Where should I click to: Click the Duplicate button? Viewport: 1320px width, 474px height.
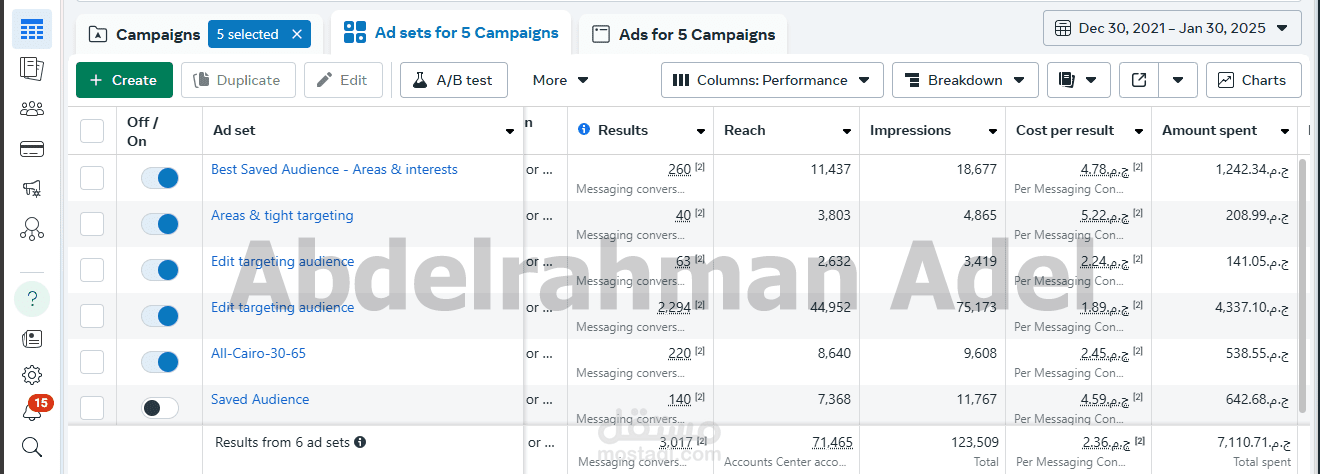[238, 80]
